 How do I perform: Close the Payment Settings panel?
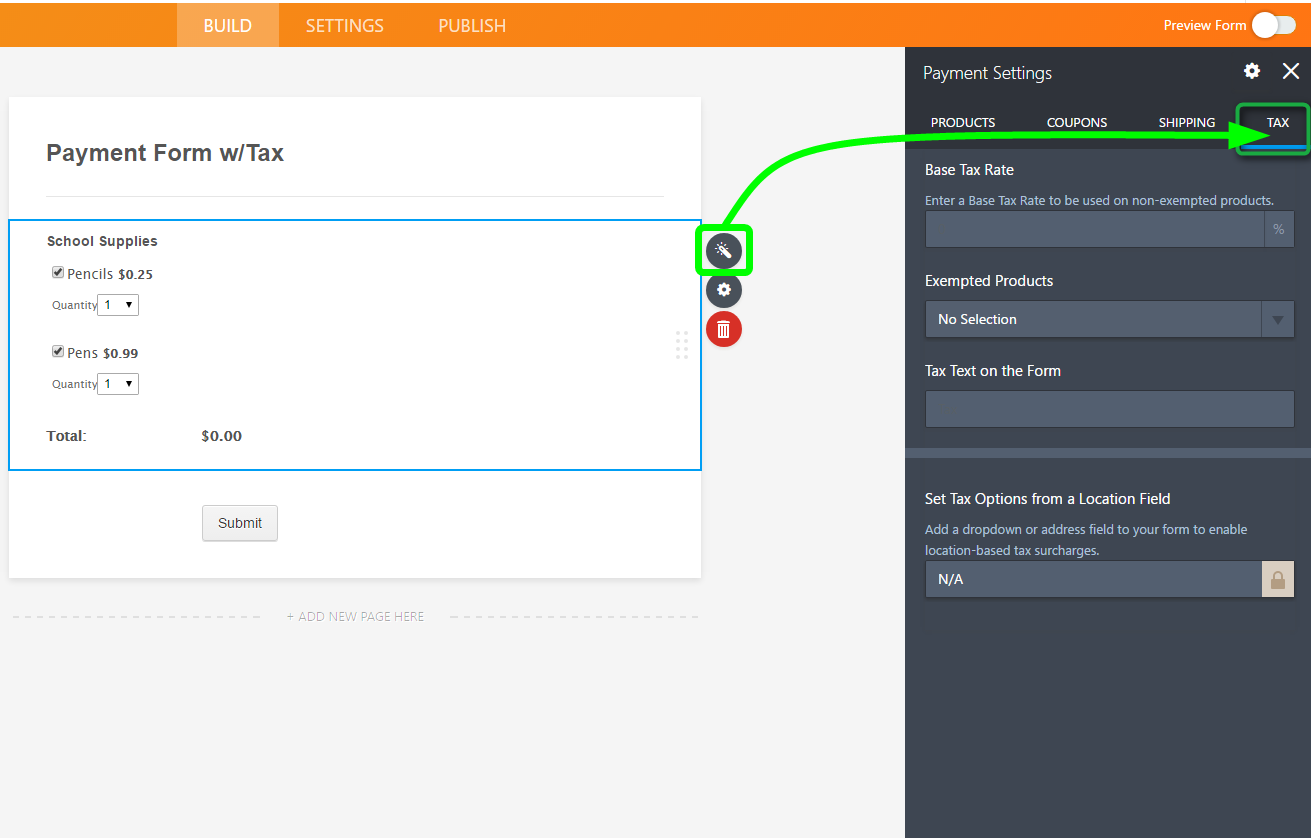click(1291, 71)
